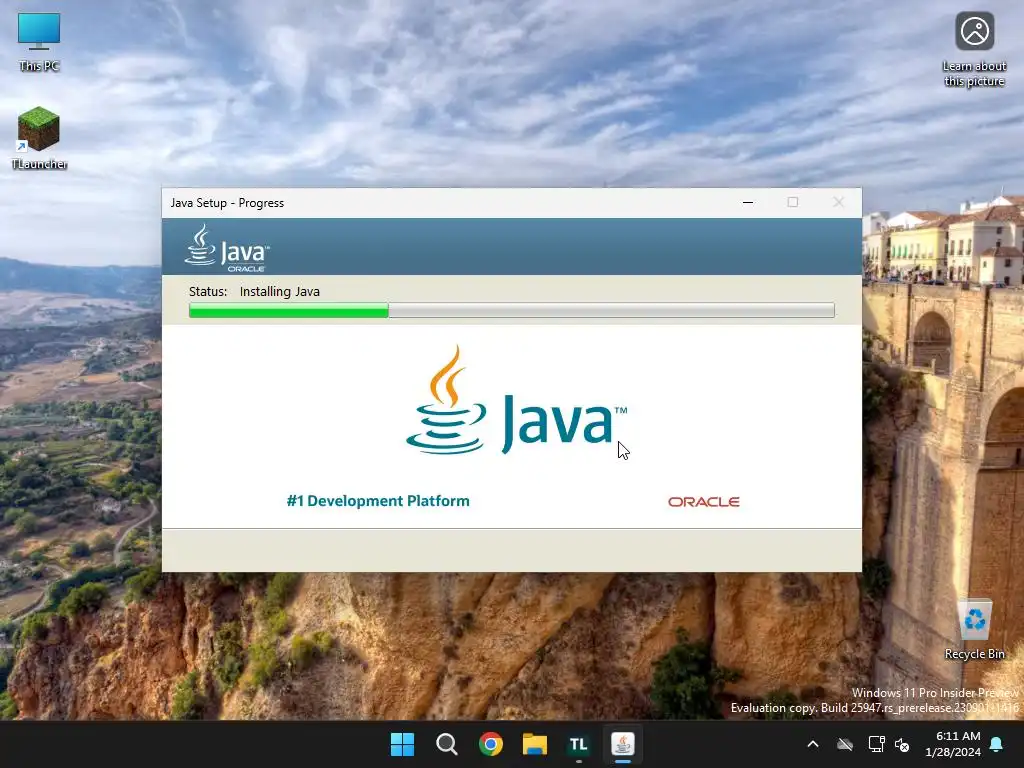Click the cloud sync tray icon
The height and width of the screenshot is (768, 1024).
(845, 744)
